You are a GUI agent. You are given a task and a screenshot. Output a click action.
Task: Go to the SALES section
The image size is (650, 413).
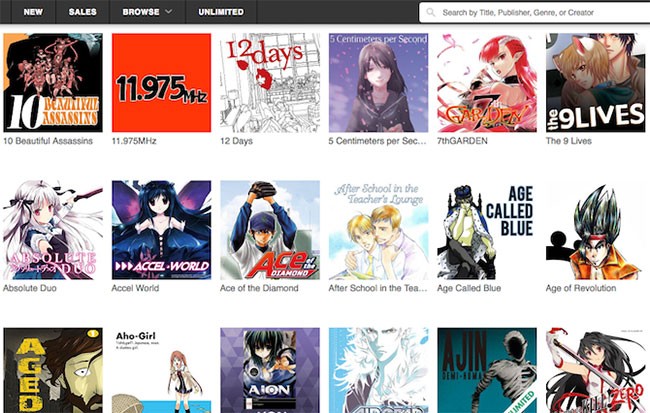tap(83, 12)
